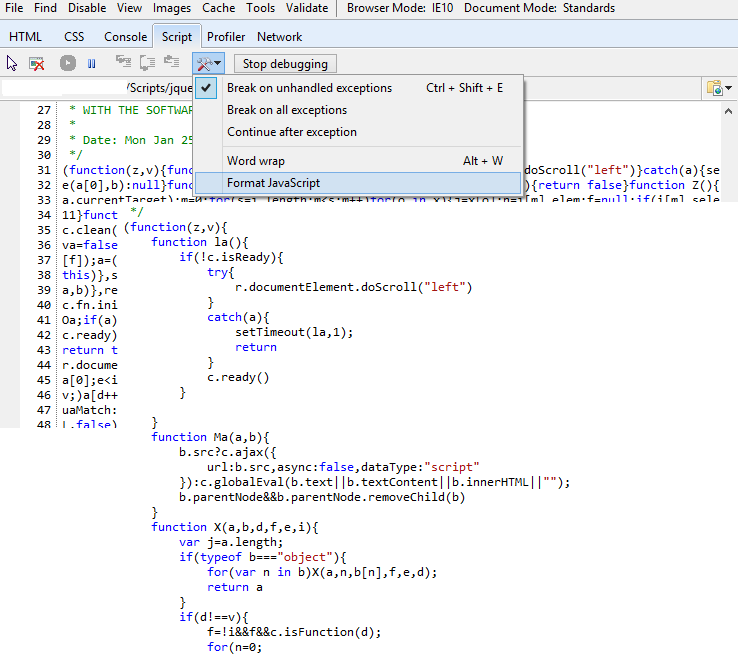Open the script file chooser folder icon

716,88
